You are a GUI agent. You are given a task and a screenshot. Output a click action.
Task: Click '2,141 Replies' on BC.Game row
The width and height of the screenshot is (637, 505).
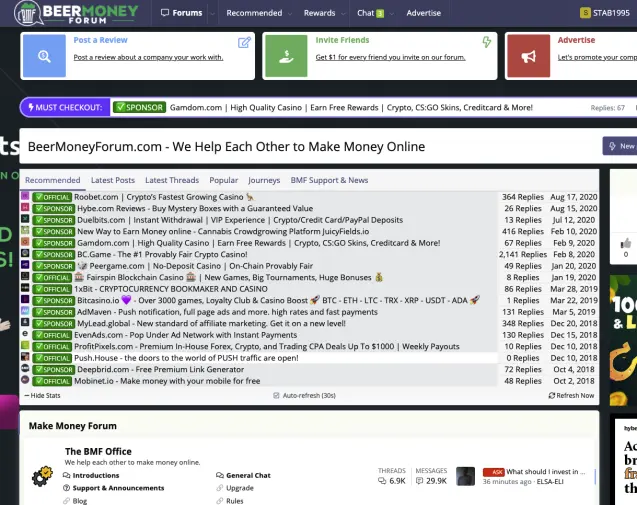(522, 254)
